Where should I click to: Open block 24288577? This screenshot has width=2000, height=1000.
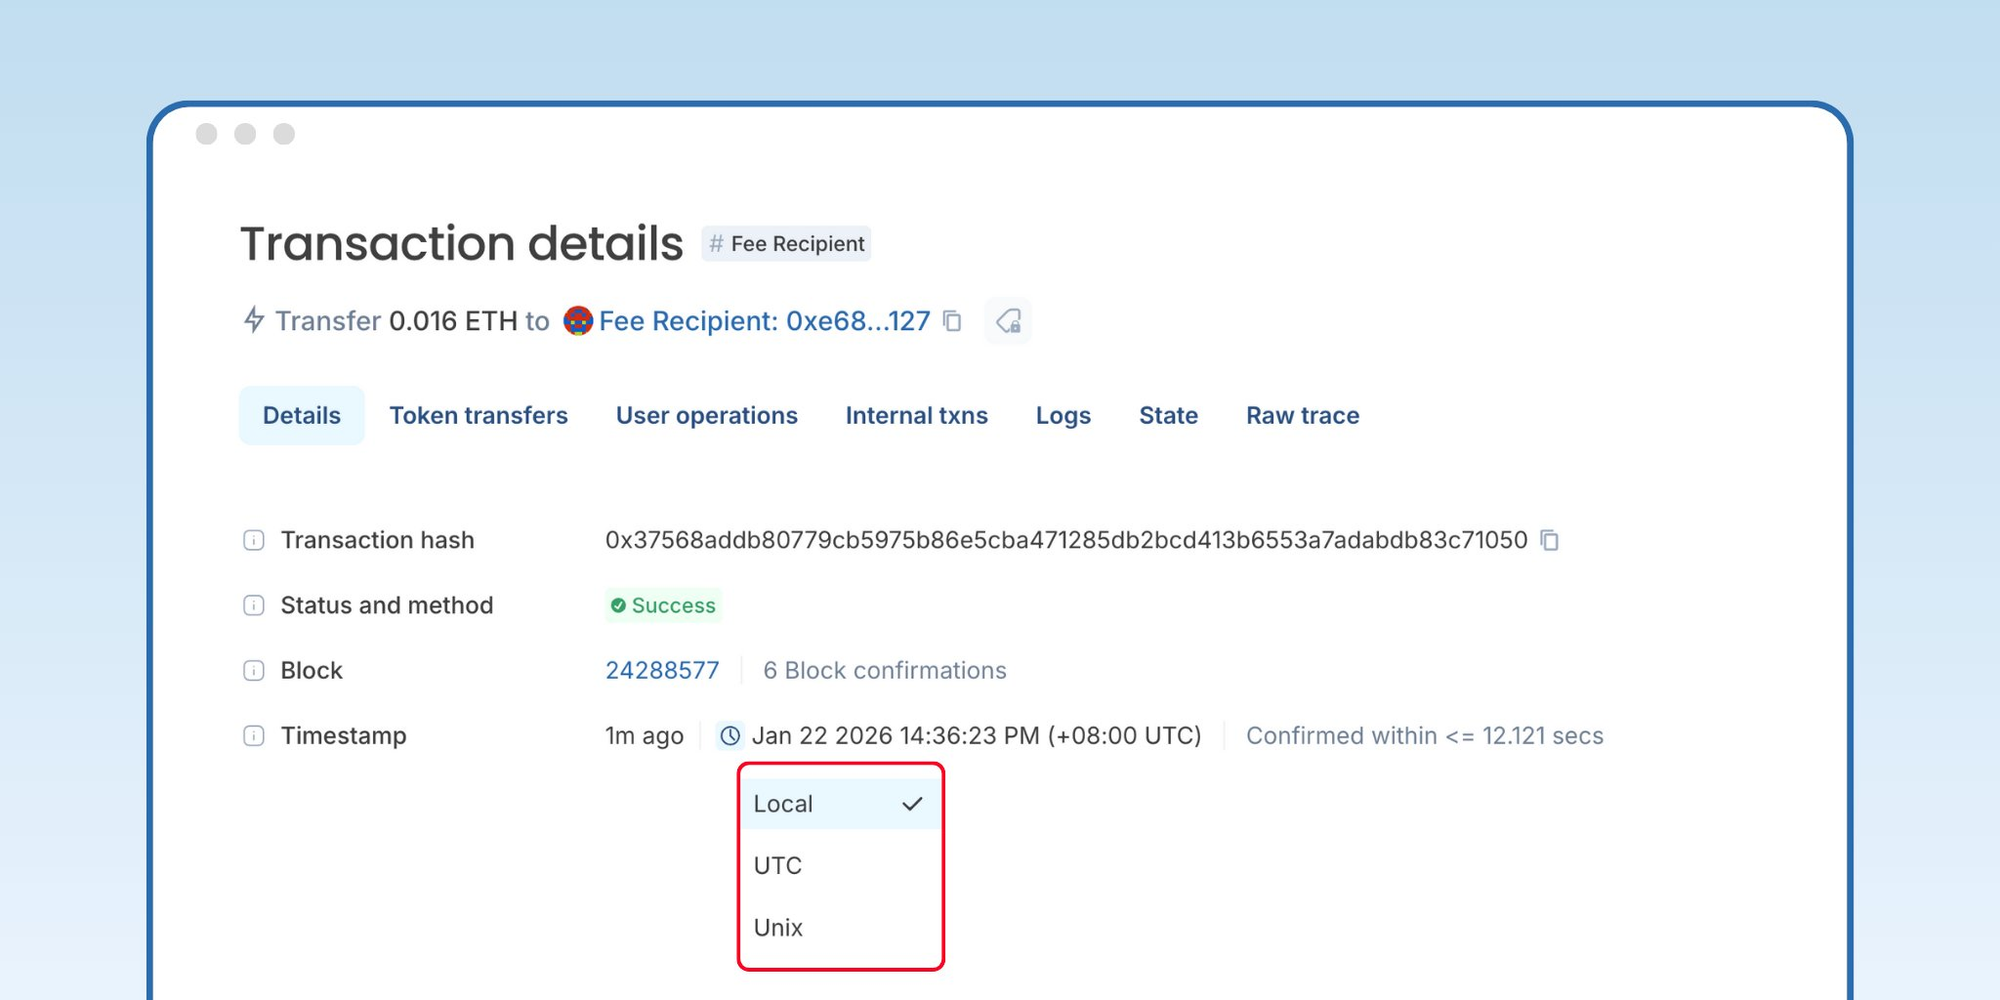pos(662,670)
